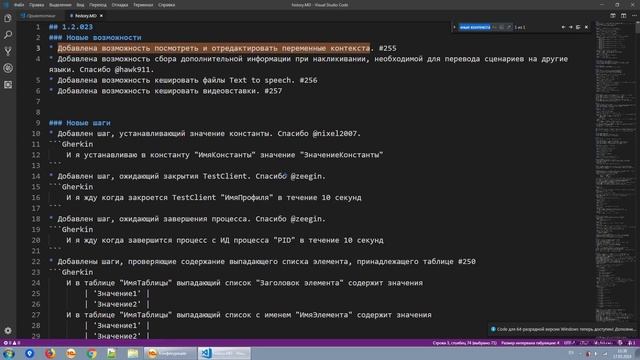Open the Search view in activity bar

pyautogui.click(x=8, y=35)
